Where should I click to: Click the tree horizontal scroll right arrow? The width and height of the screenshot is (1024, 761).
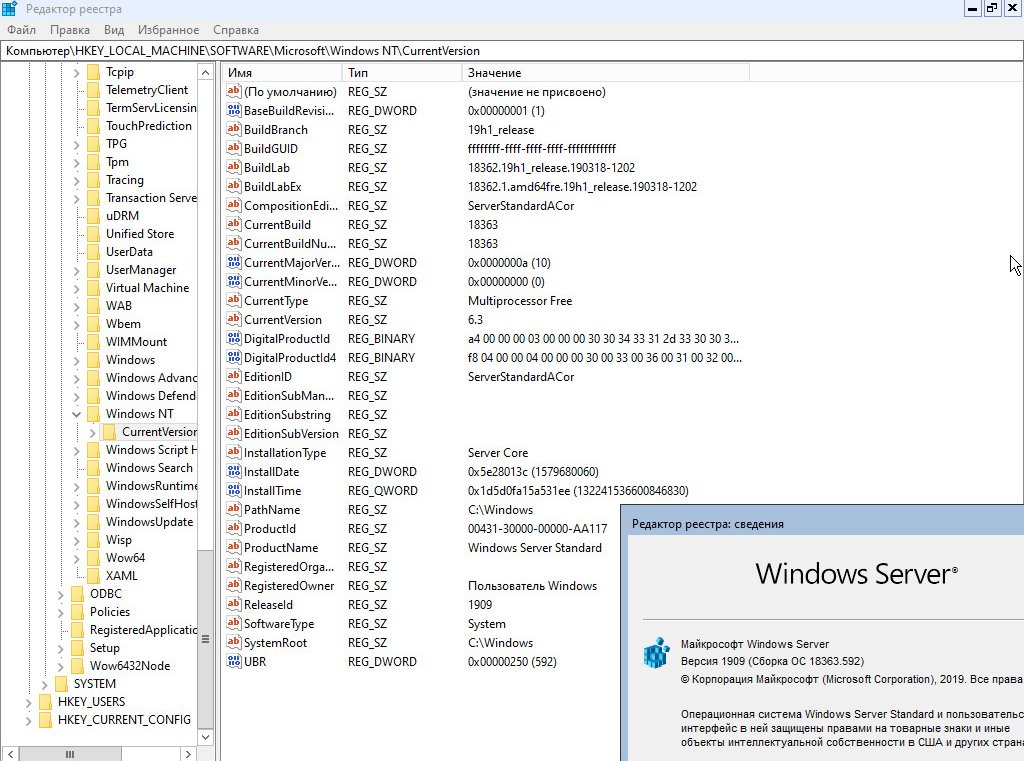[x=188, y=754]
